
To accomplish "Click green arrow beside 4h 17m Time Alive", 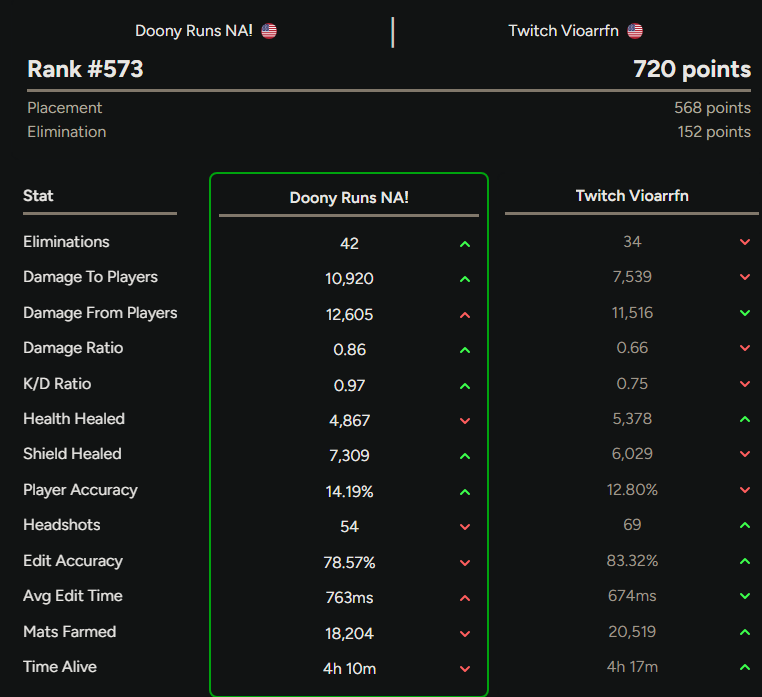I will [745, 666].
